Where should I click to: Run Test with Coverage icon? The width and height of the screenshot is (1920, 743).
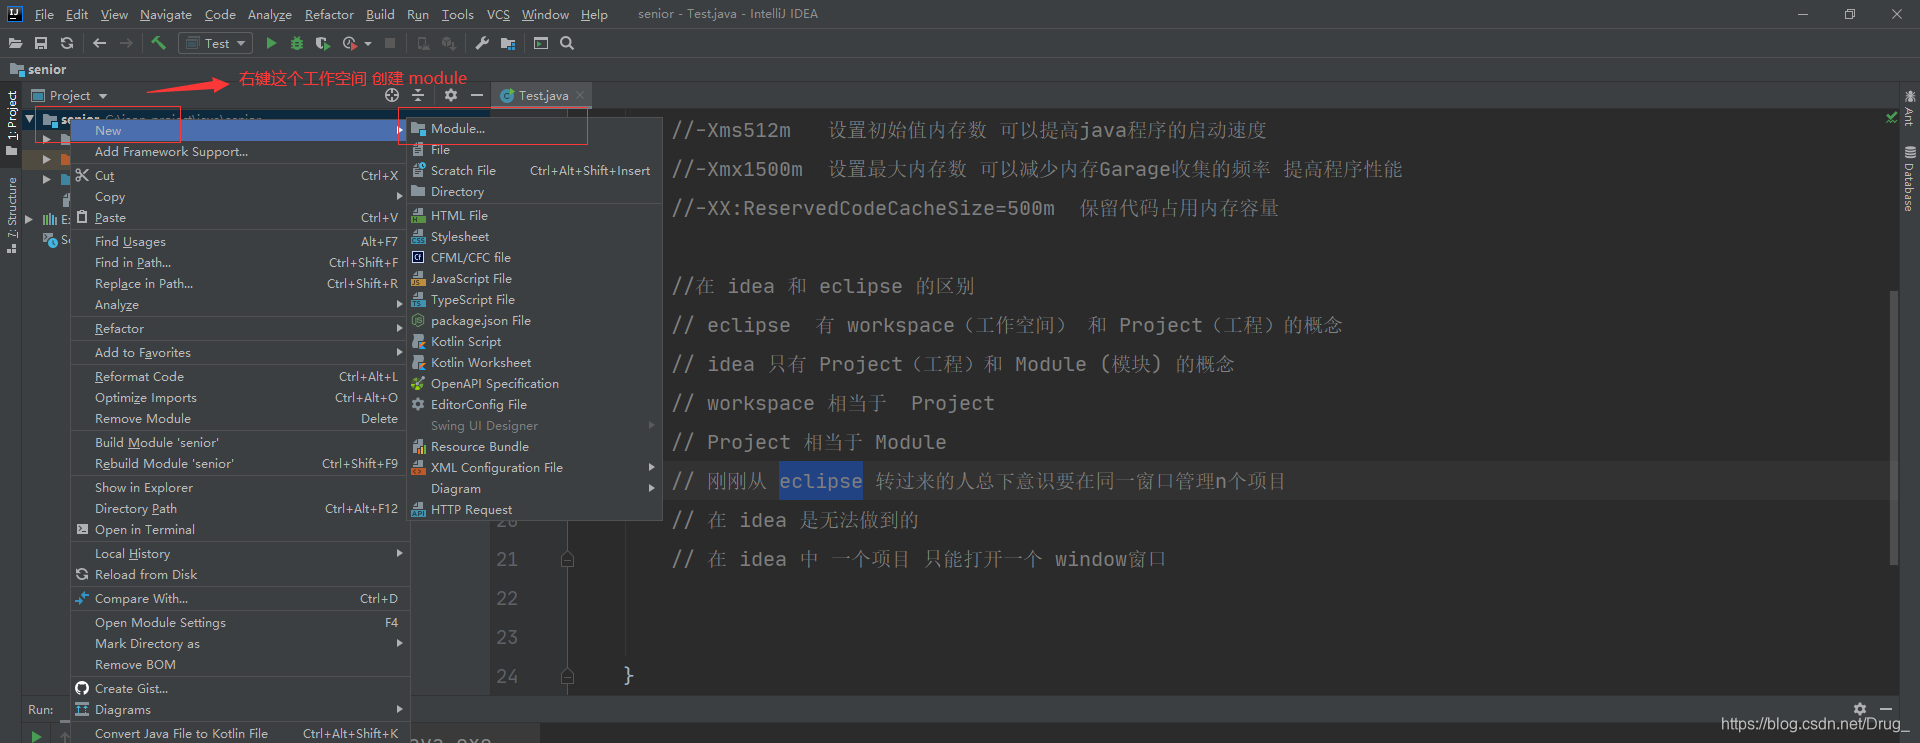tap(322, 43)
